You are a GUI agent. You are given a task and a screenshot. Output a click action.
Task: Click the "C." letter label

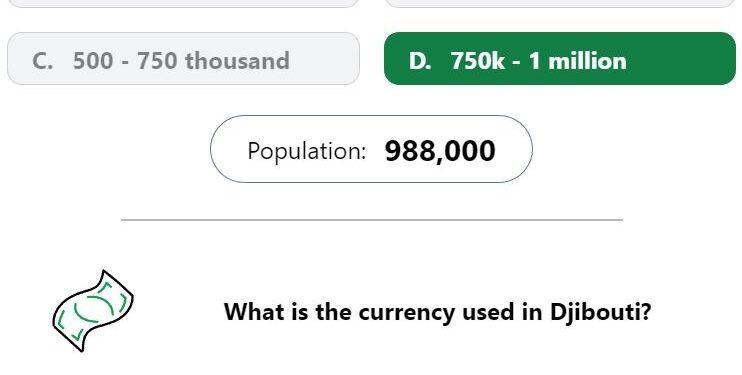42,61
